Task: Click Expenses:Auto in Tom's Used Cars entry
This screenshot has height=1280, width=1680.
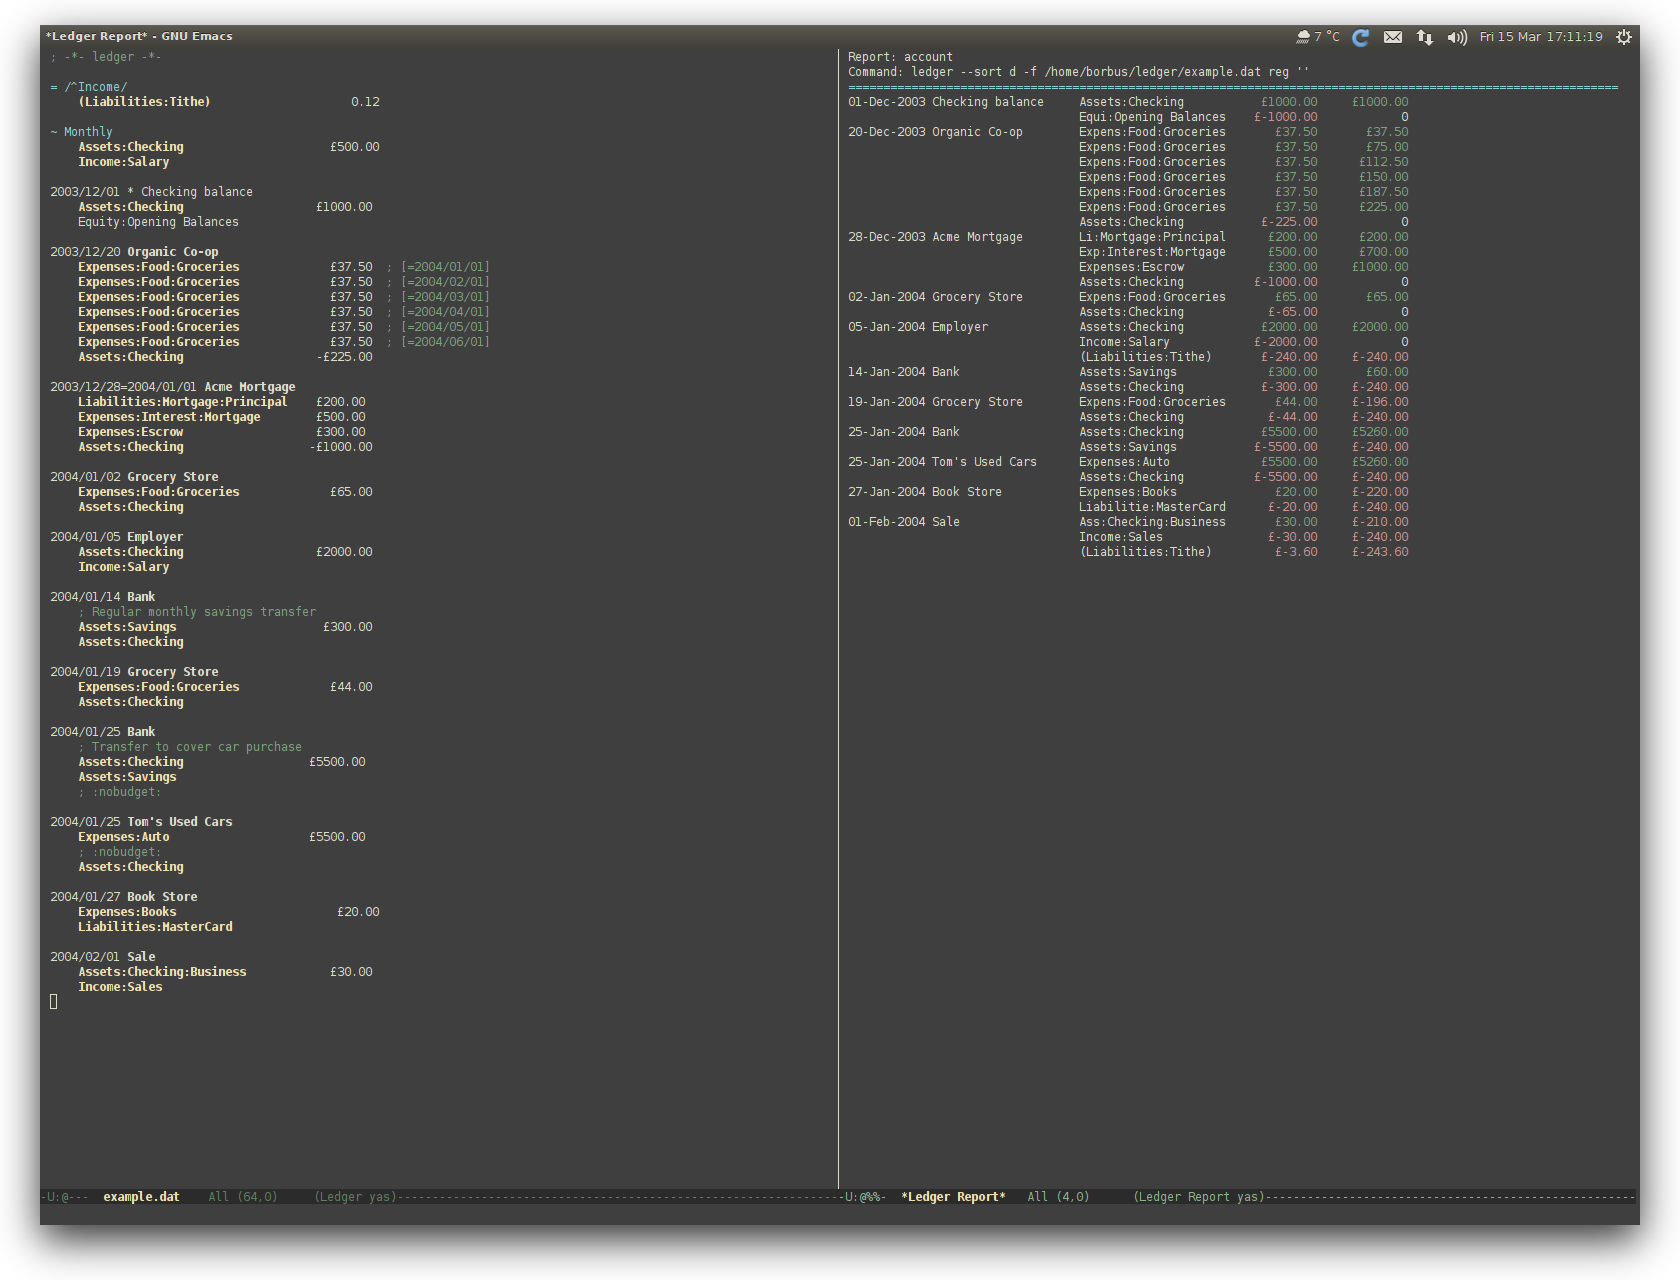Action: pyautogui.click(x=123, y=836)
